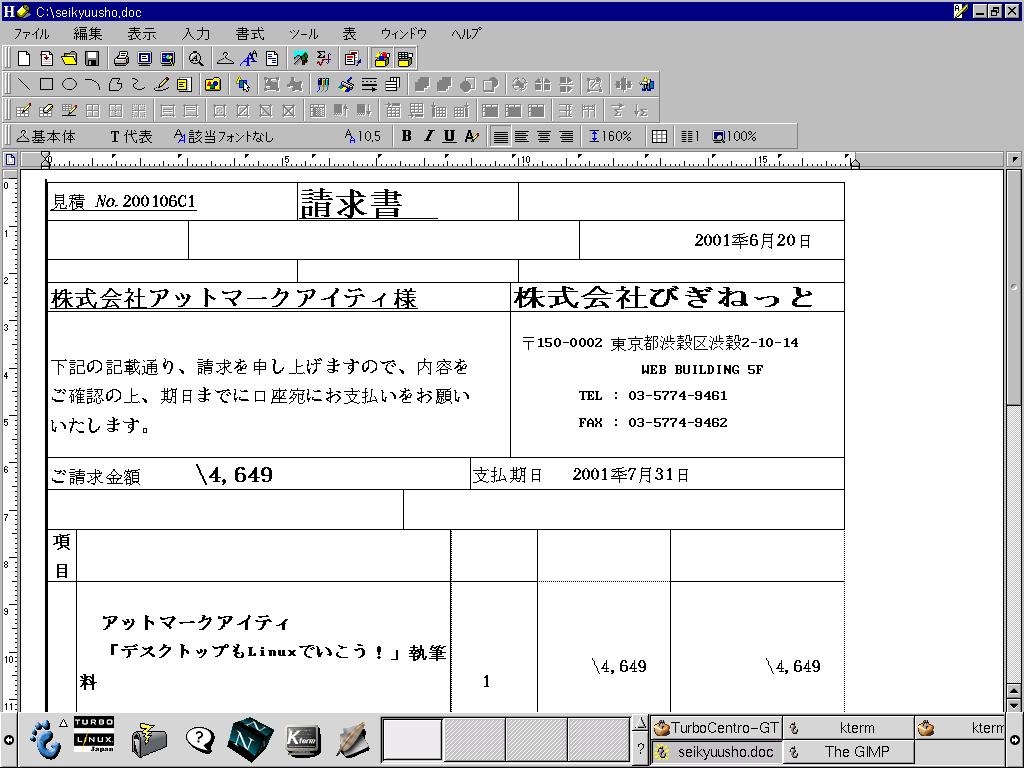The height and width of the screenshot is (768, 1024).
Task: Create a new blank document
Action: (x=24, y=59)
